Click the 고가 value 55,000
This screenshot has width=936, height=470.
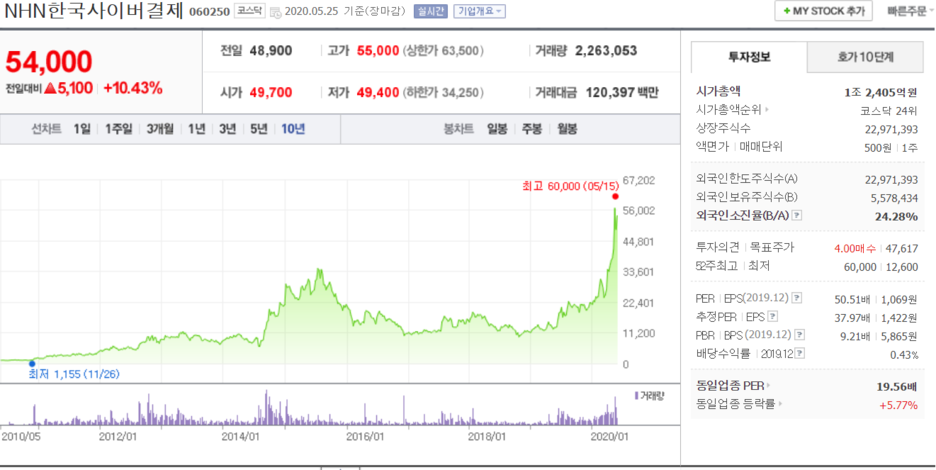(377, 51)
